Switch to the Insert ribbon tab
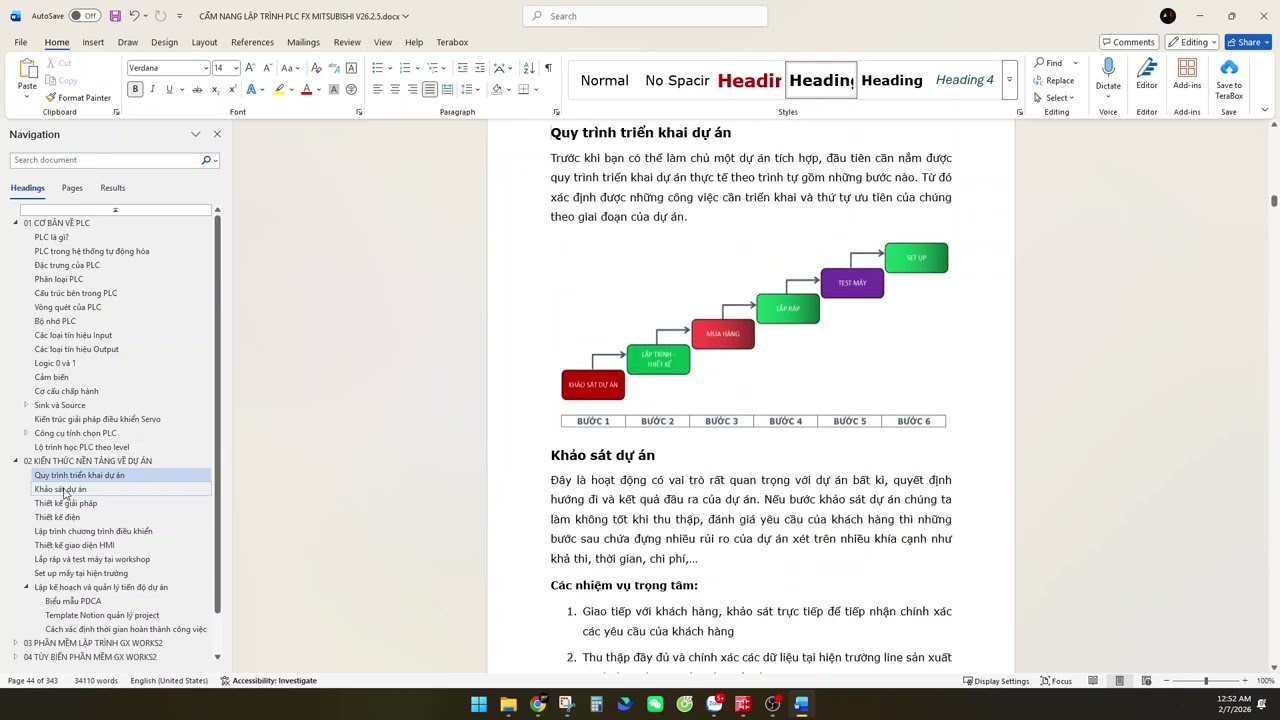Viewport: 1280px width, 720px height. pyautogui.click(x=93, y=42)
